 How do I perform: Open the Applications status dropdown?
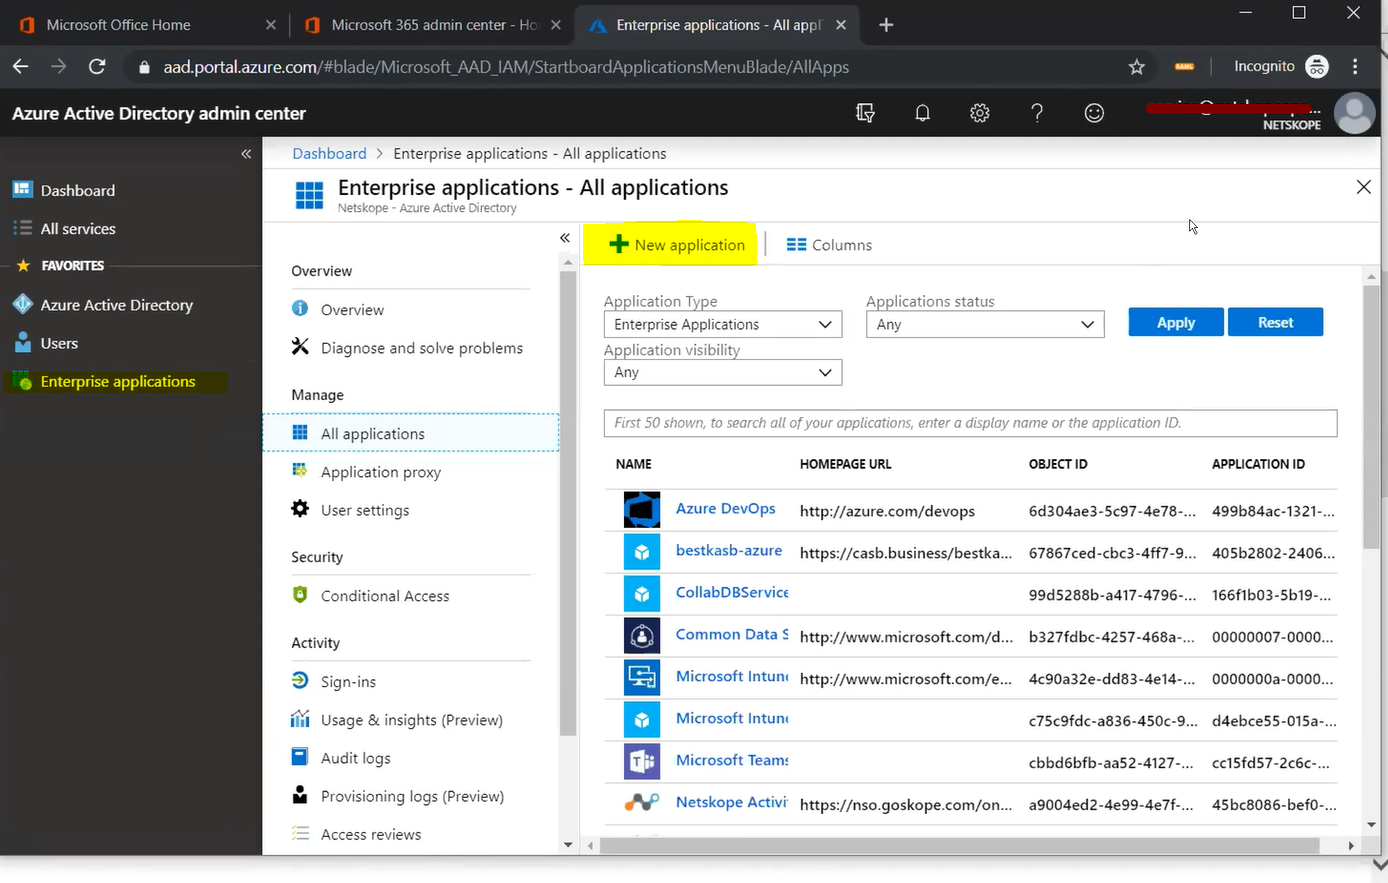tap(984, 324)
